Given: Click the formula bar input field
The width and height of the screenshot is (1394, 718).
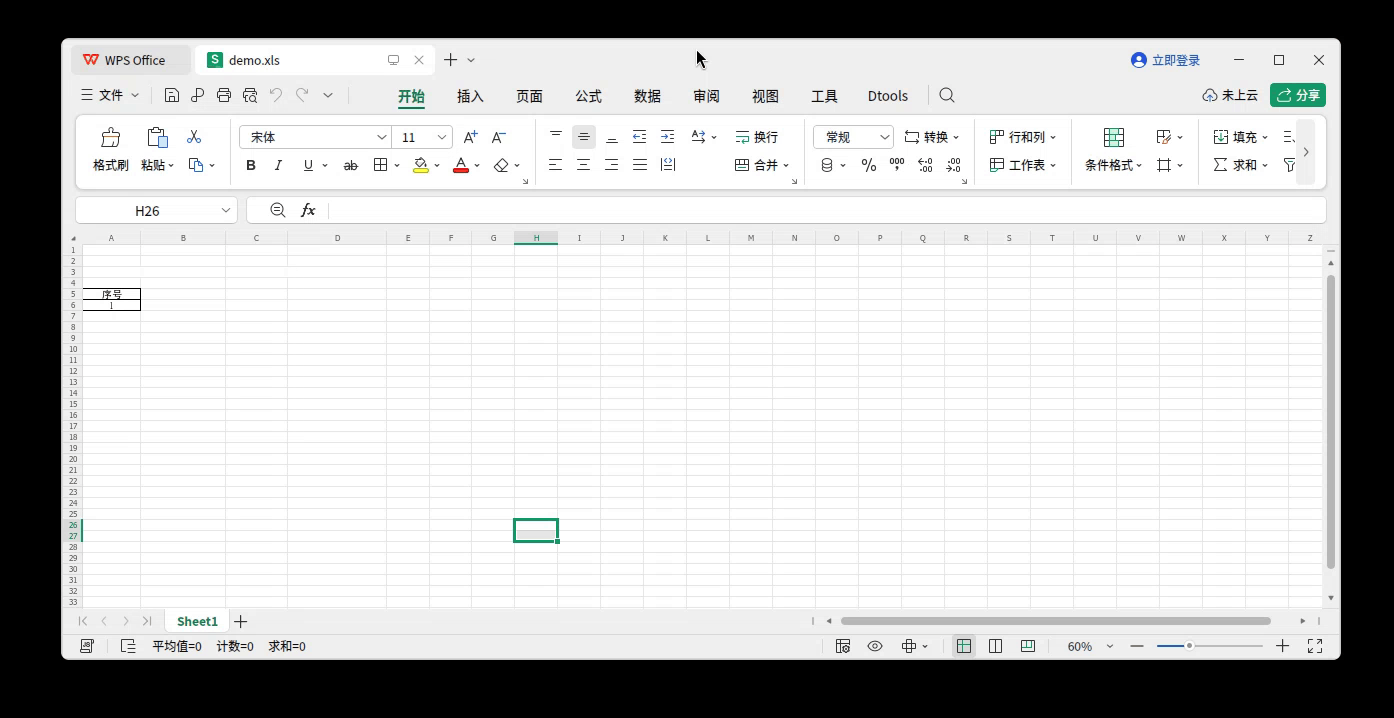Looking at the screenshot, I should pyautogui.click(x=826, y=210).
